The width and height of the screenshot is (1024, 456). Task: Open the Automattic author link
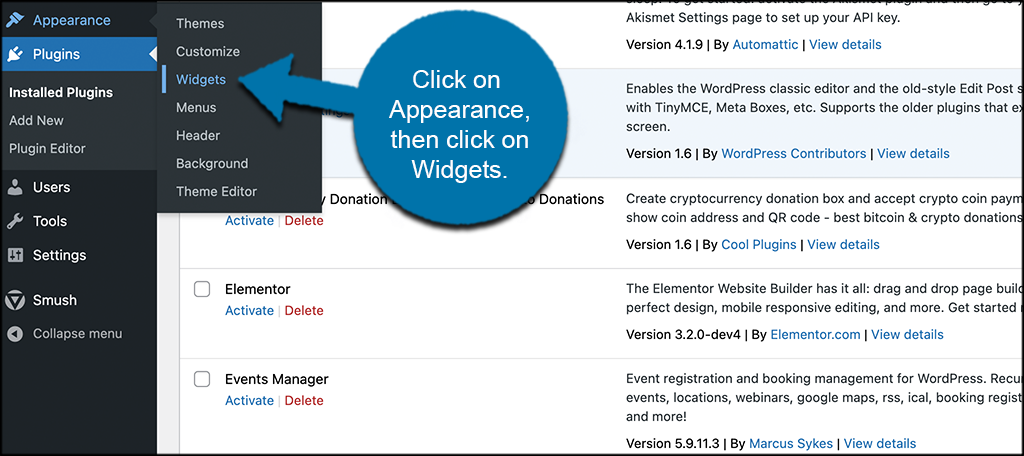(x=765, y=44)
